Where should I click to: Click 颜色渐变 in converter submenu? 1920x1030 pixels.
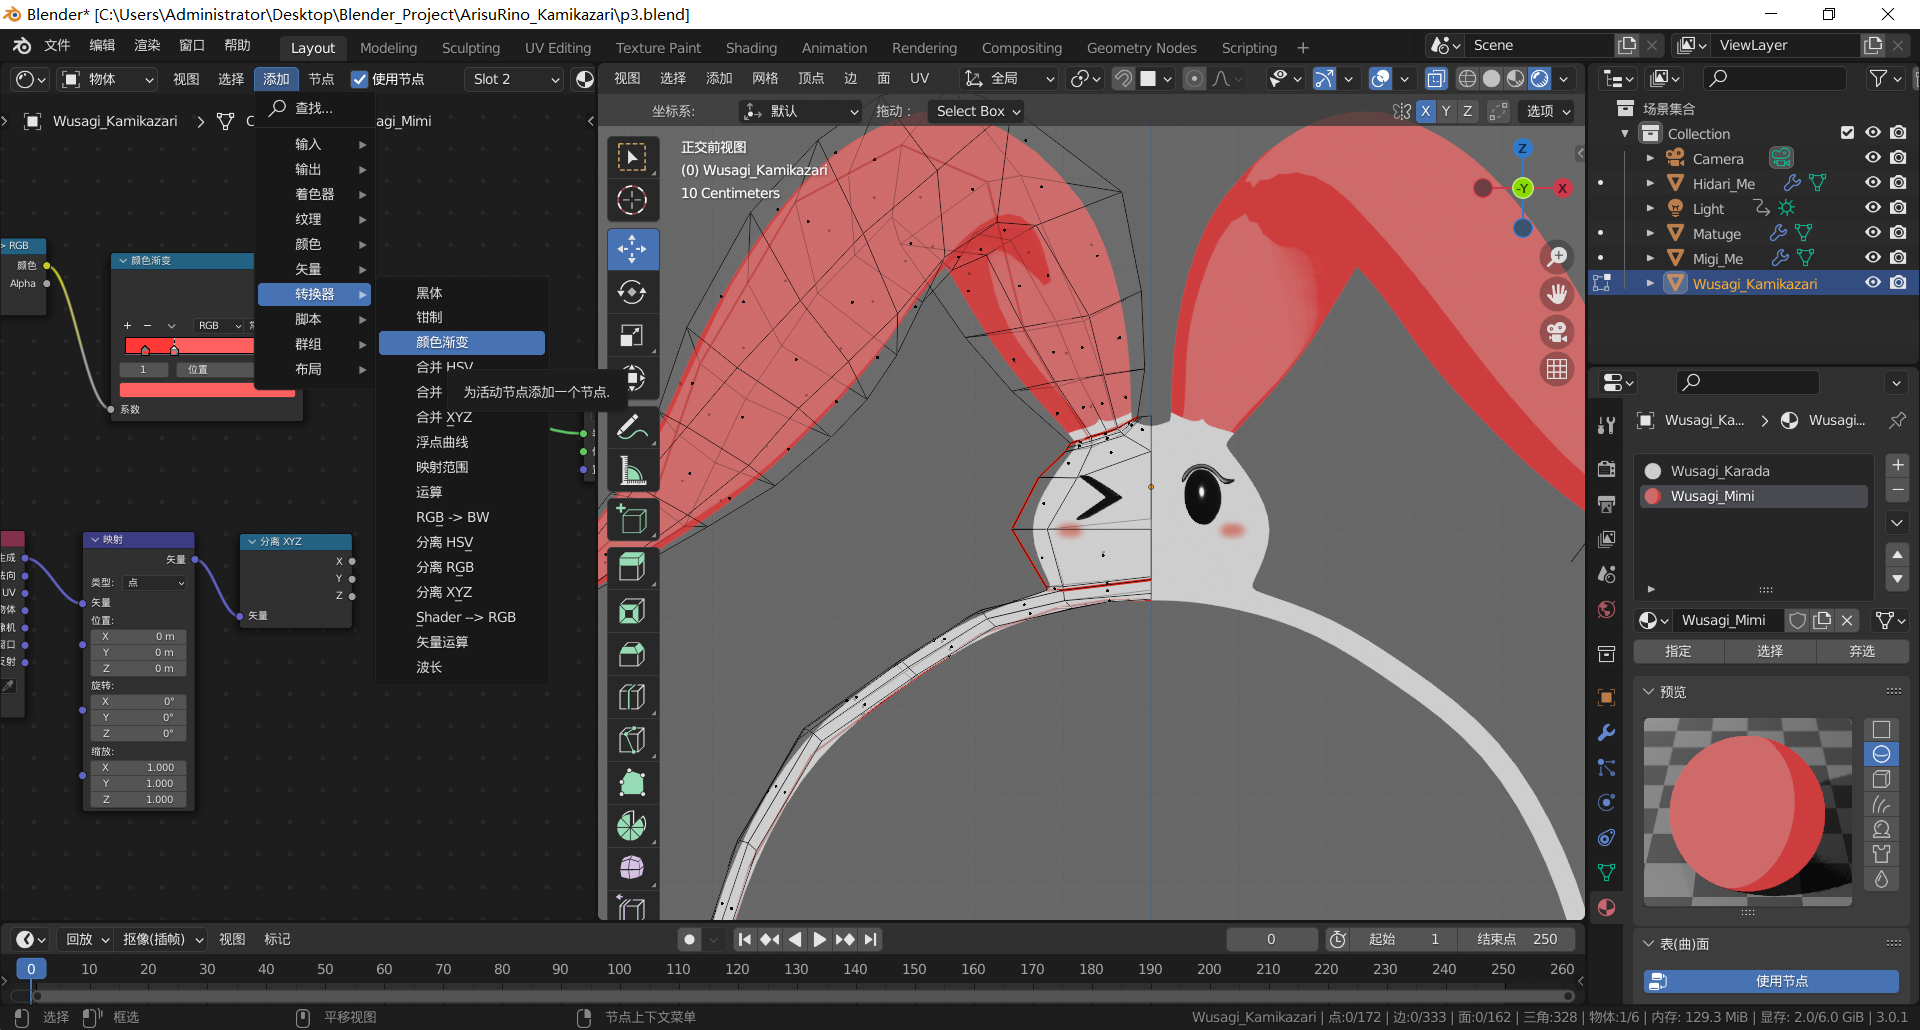tap(462, 342)
